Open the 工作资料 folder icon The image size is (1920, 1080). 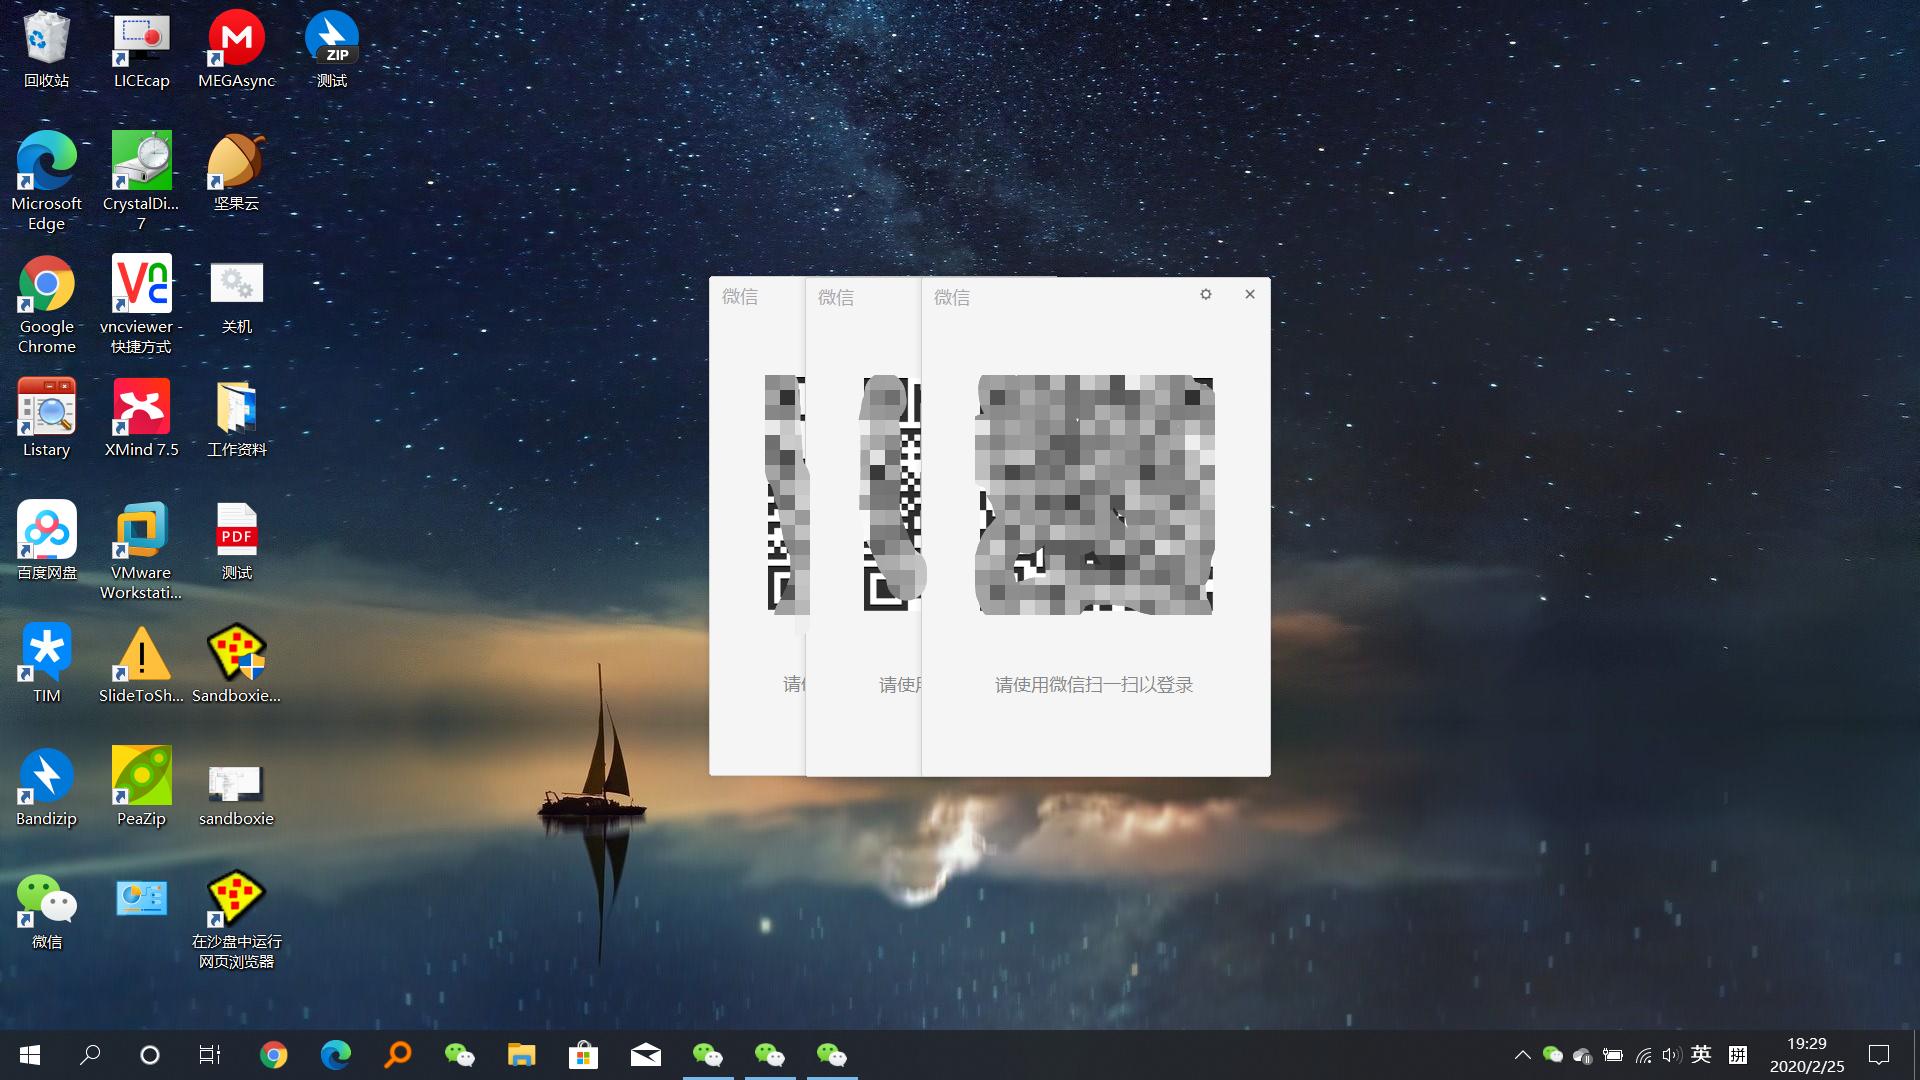coord(236,408)
